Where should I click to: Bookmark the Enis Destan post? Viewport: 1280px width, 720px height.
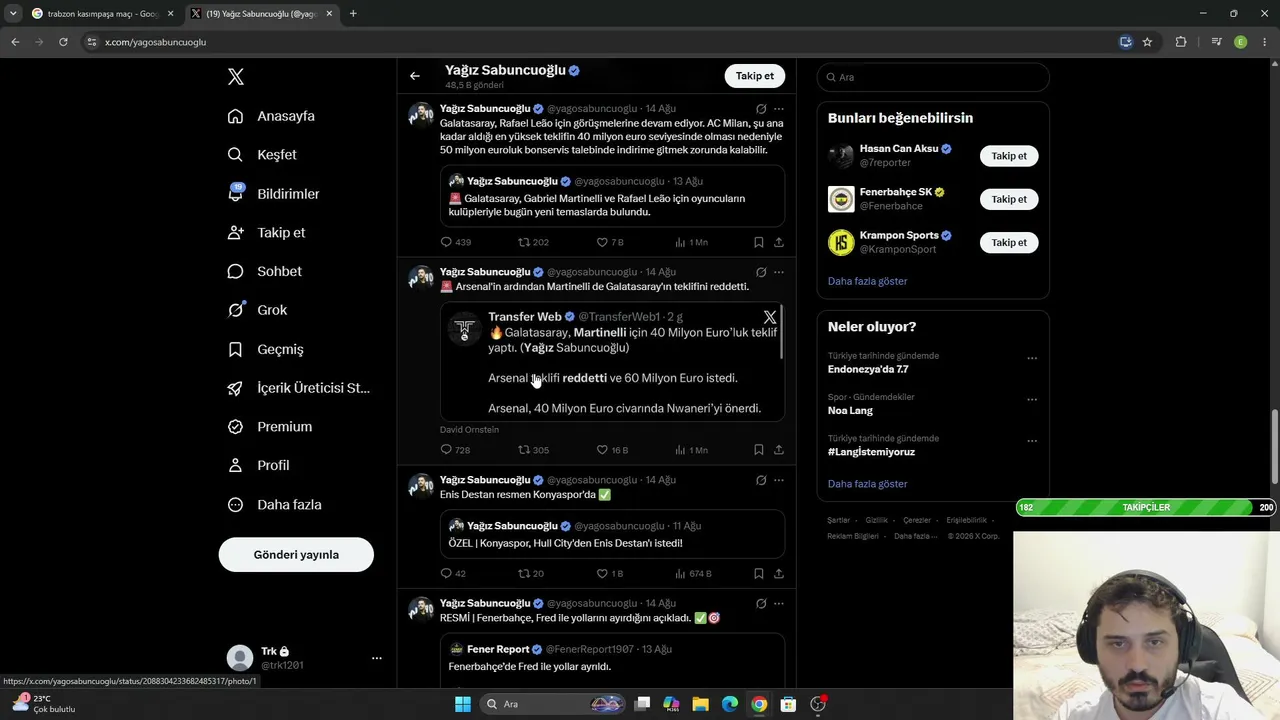point(759,574)
